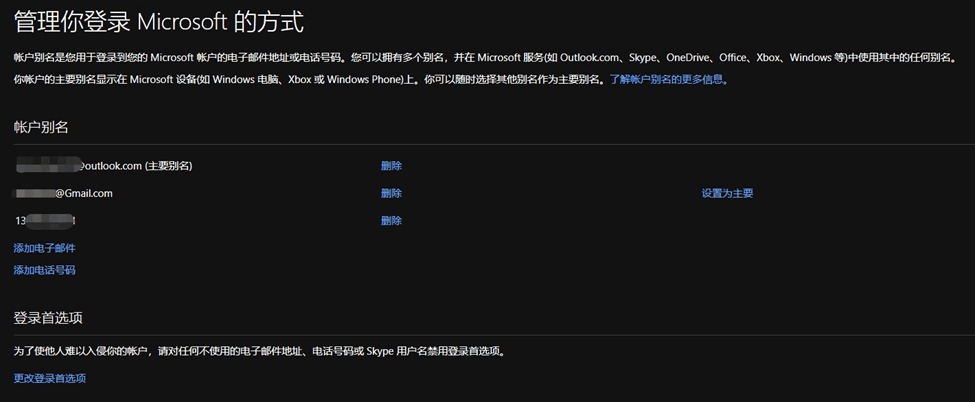
Task: Delete the Gmail.com alias
Action: 391,193
